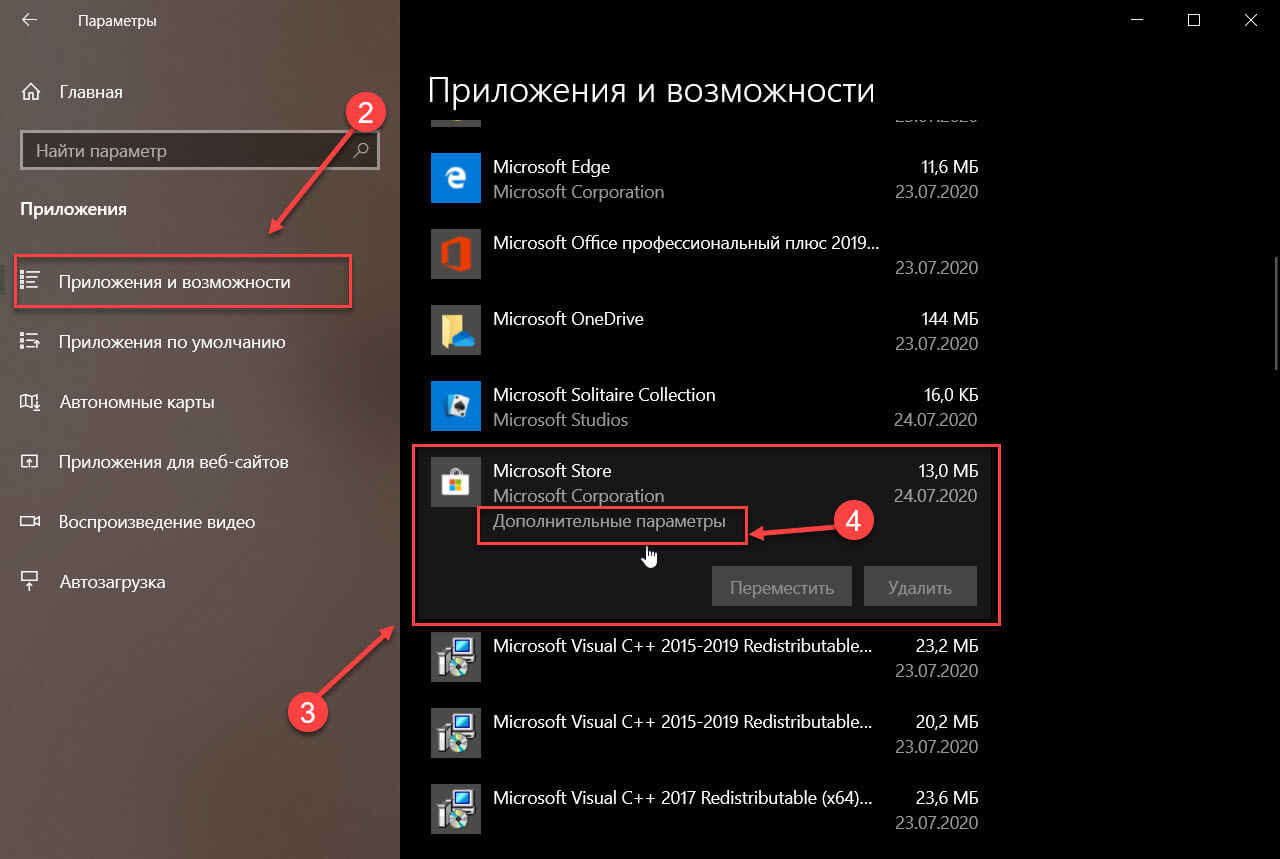Click the Переместить button
The height and width of the screenshot is (859, 1280).
coord(782,587)
